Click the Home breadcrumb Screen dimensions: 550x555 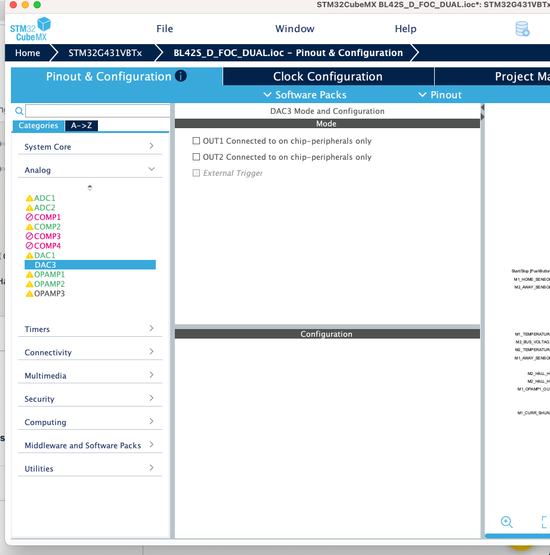(27, 53)
